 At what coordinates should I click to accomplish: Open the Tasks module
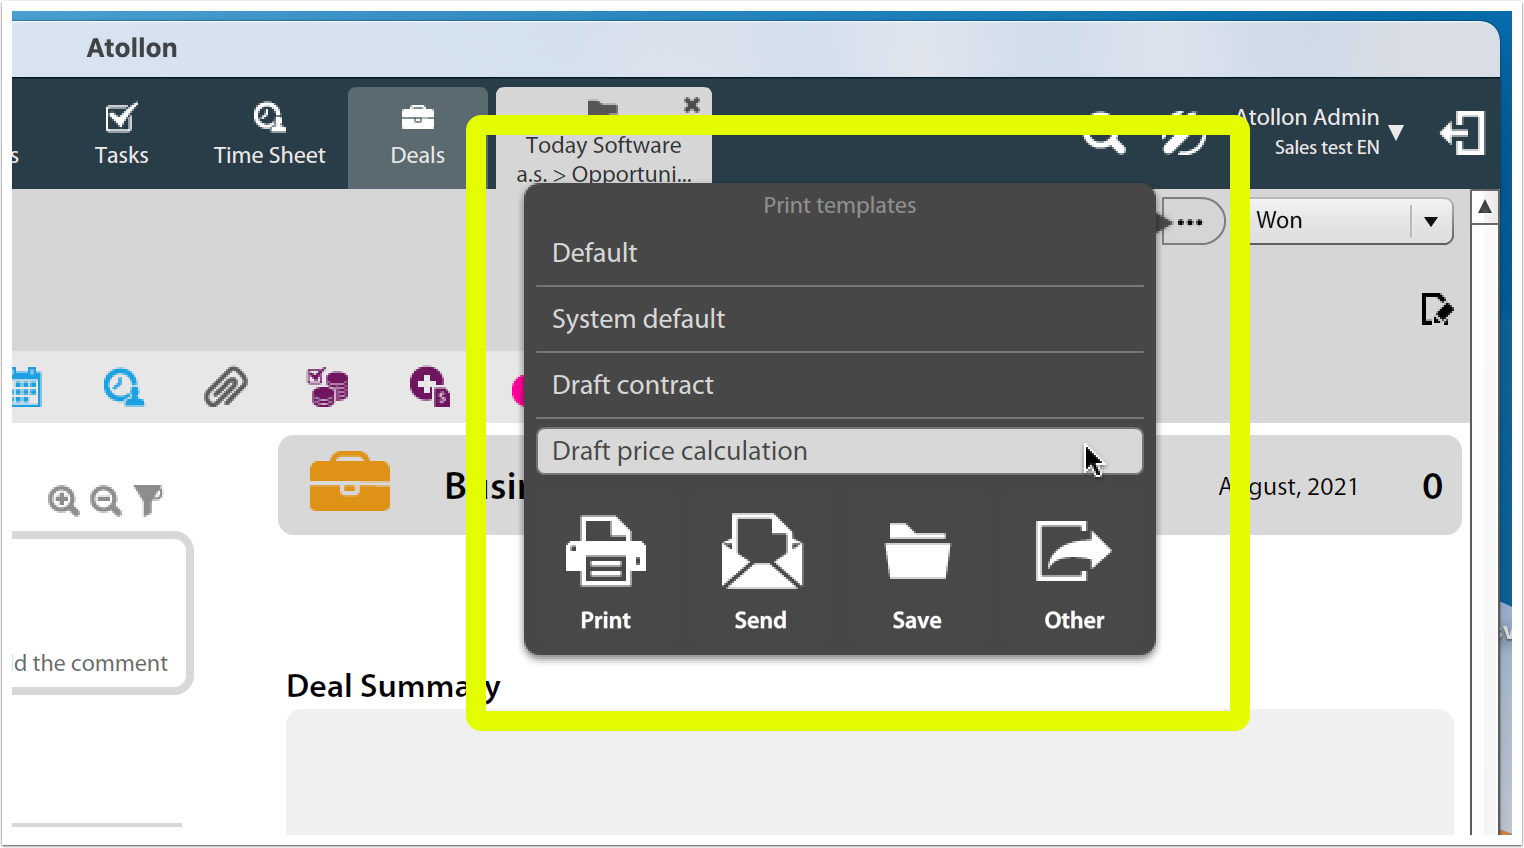(x=121, y=134)
